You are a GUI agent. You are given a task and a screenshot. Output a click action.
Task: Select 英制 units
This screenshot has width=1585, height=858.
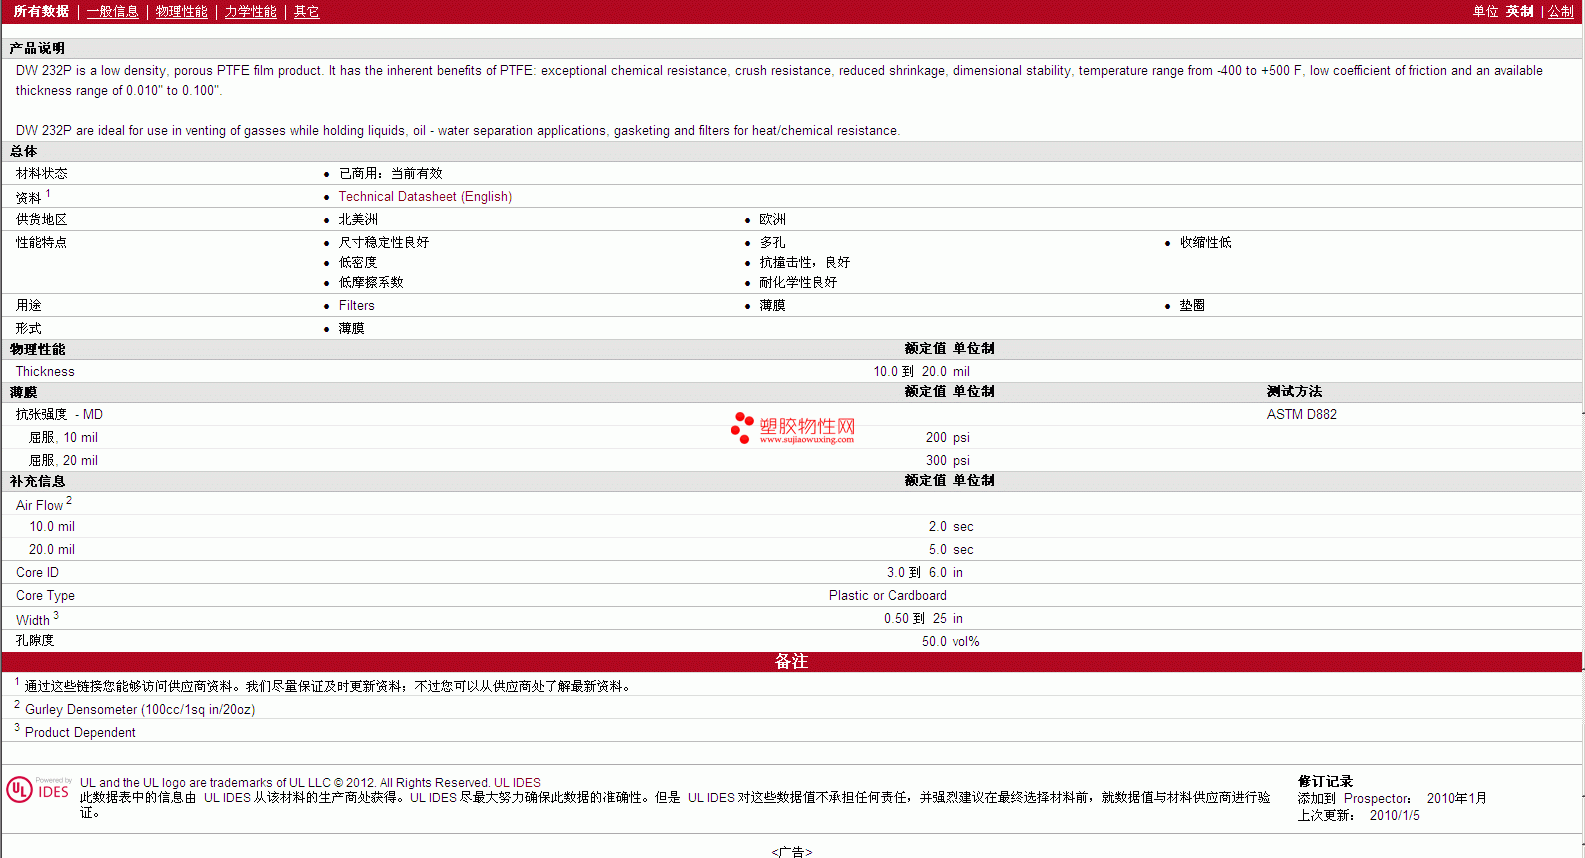click(1519, 12)
